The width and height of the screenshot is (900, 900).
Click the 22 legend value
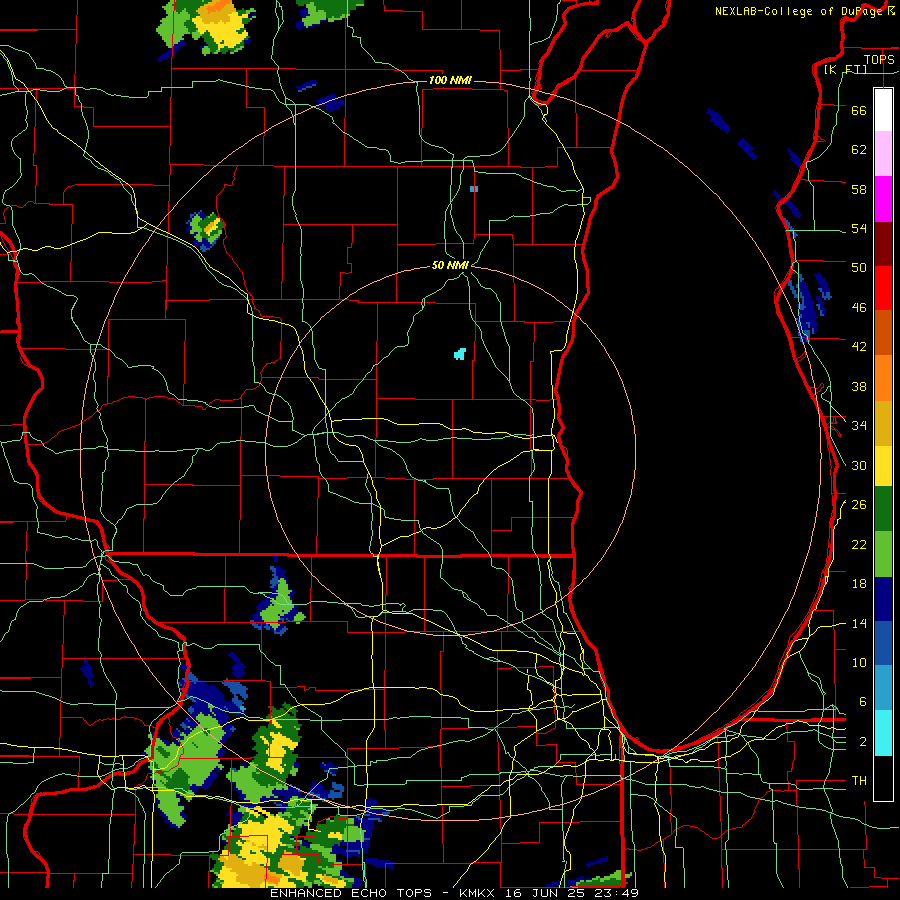pos(859,544)
